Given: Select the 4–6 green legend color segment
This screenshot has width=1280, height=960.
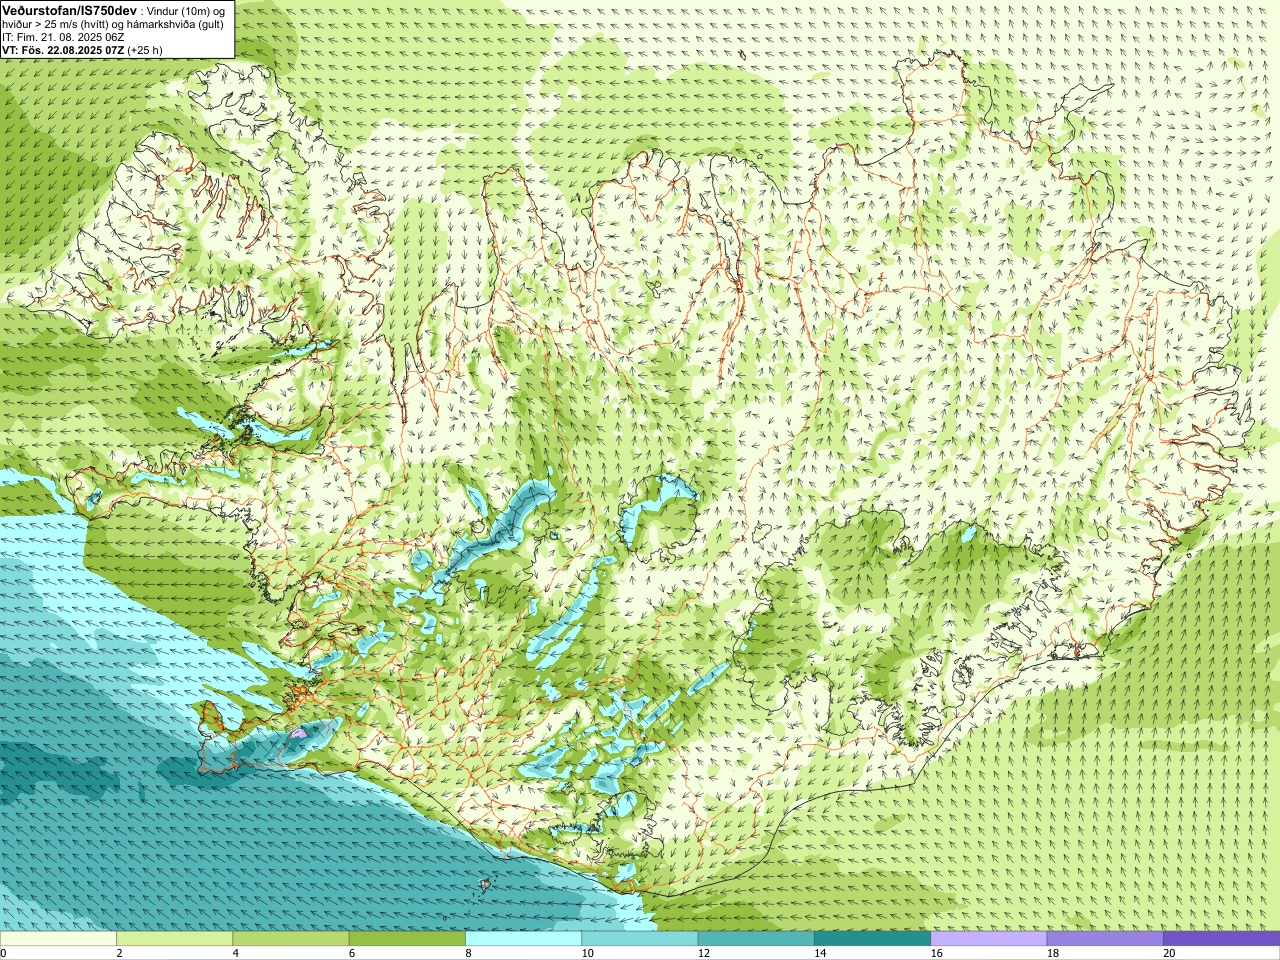Looking at the screenshot, I should [x=291, y=939].
